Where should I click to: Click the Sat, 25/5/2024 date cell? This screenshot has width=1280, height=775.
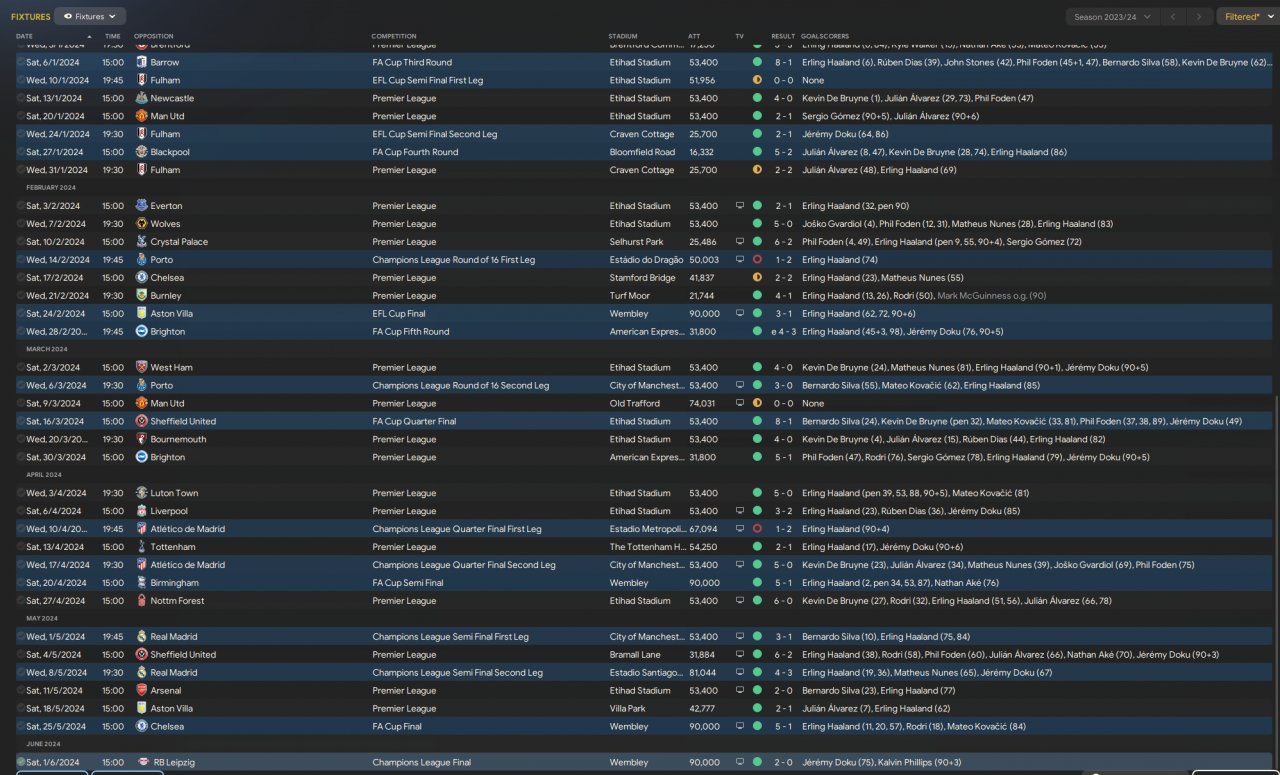pos(55,727)
